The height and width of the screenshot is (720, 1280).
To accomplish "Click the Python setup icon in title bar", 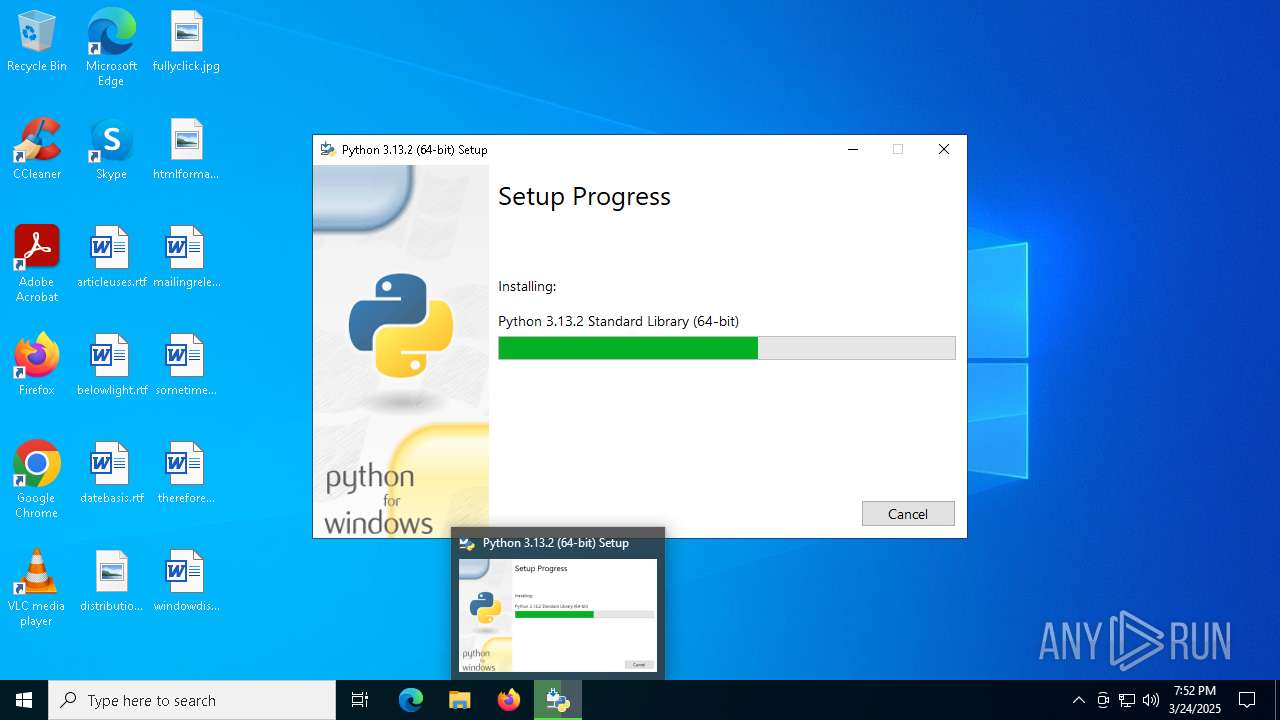I will [x=327, y=149].
